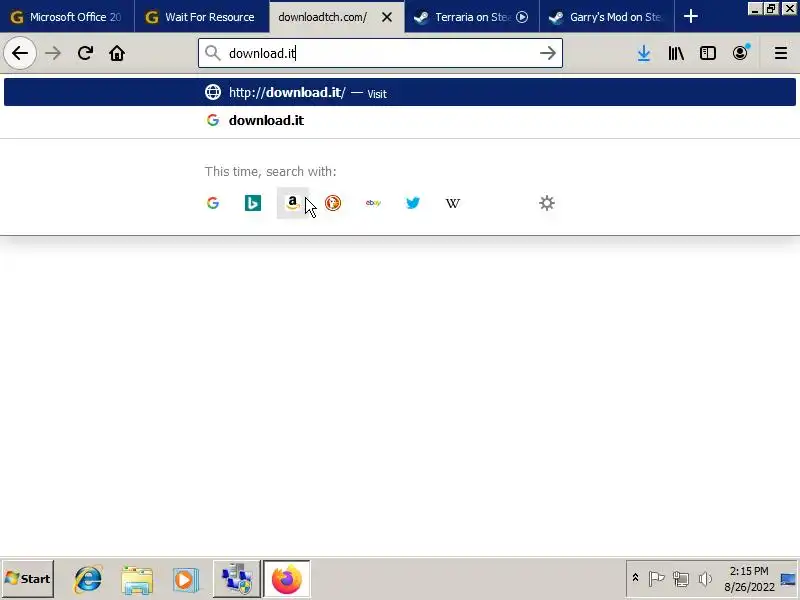The width and height of the screenshot is (800, 600).
Task: Close the downloadtch.com tab
Action: 387,17
